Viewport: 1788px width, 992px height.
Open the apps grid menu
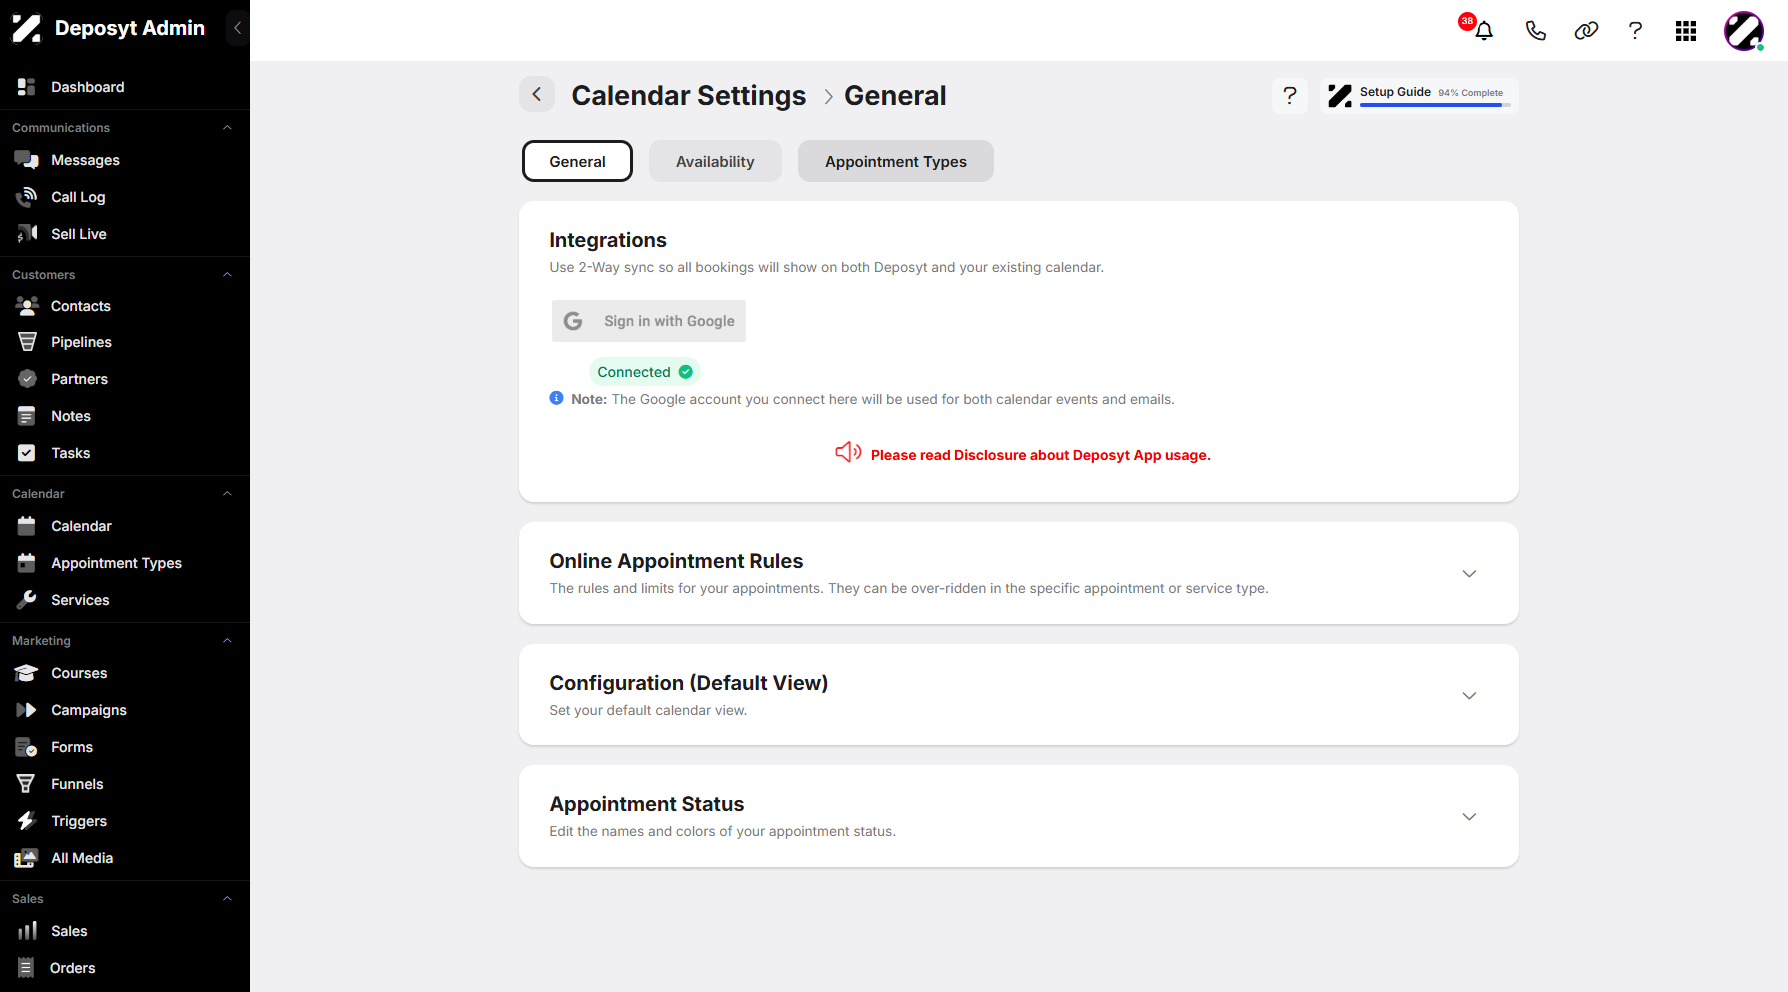click(1686, 31)
